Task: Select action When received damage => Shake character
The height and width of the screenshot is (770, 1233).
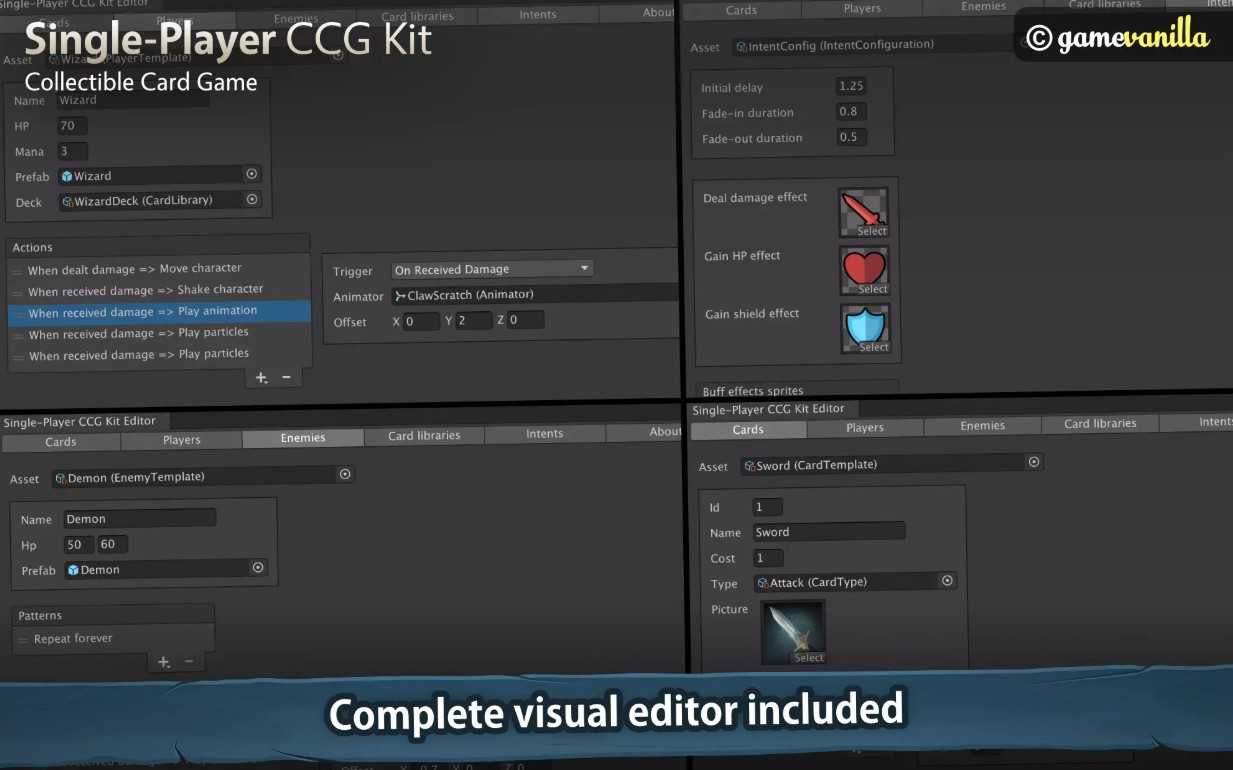Action: pos(159,290)
